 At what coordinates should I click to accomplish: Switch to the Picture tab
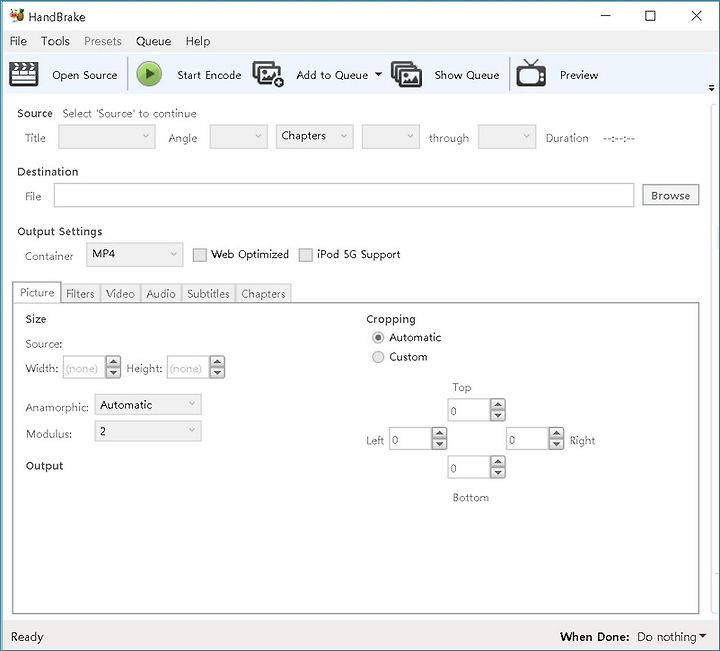(37, 292)
